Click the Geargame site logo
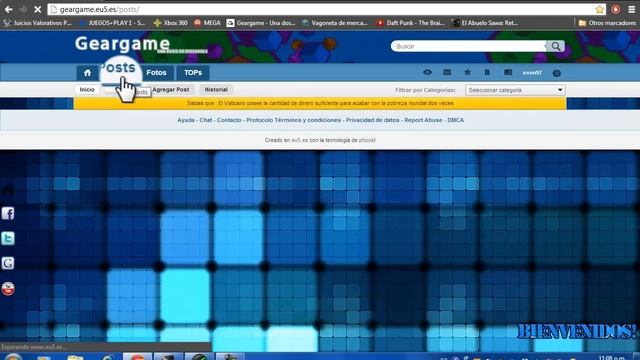 coord(122,44)
